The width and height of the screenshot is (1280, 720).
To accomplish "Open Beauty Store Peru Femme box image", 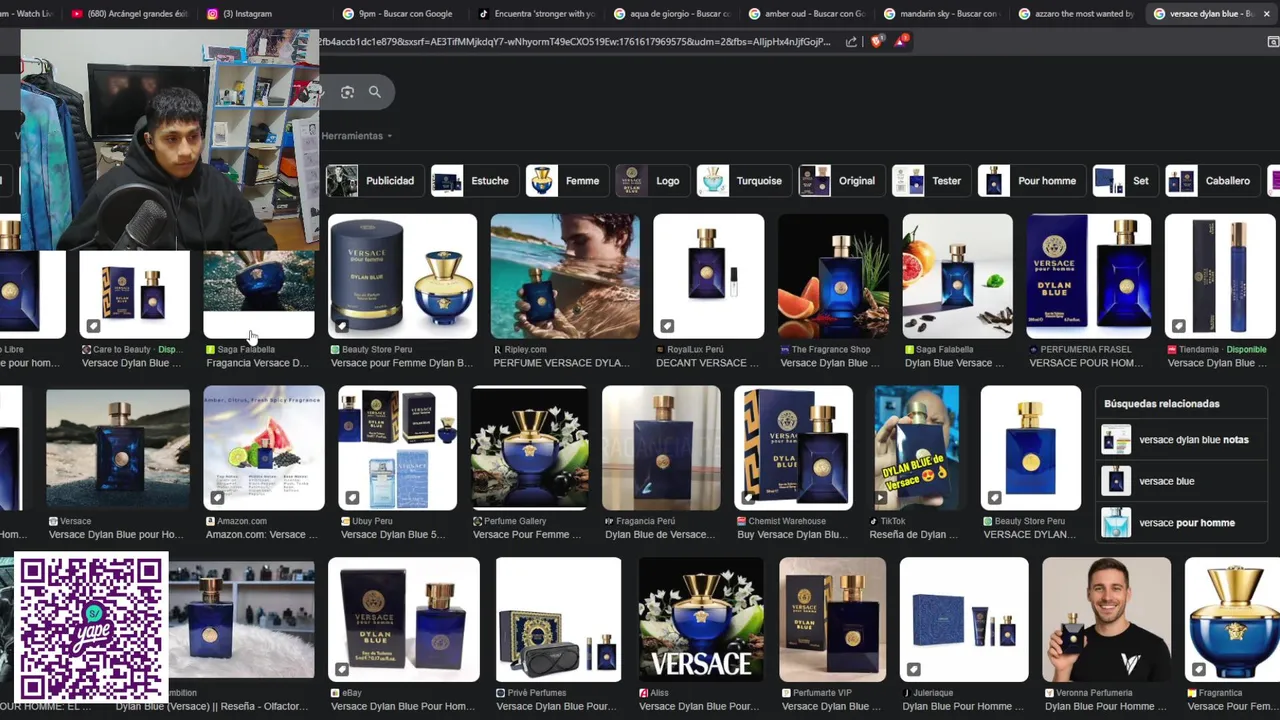I will [403, 276].
